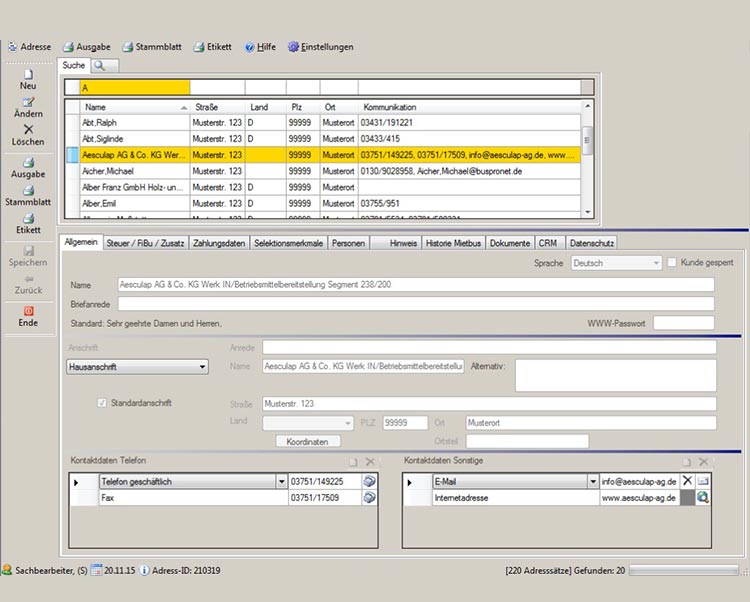
Task: Open the CRM tab
Action: coord(549,243)
